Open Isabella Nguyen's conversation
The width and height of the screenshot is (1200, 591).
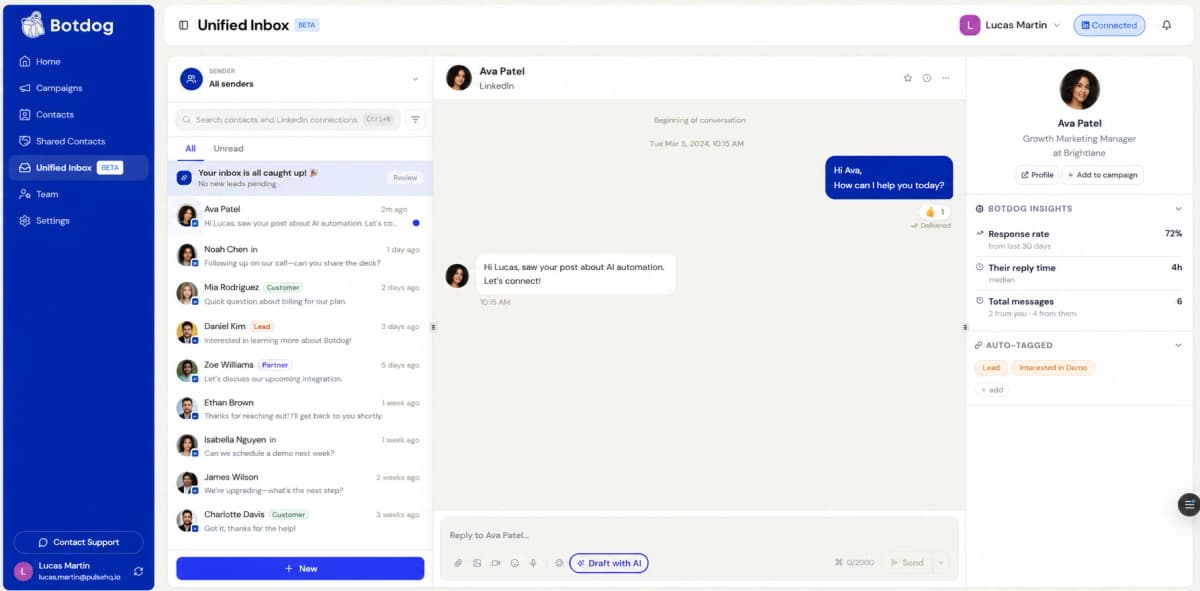(x=300, y=446)
